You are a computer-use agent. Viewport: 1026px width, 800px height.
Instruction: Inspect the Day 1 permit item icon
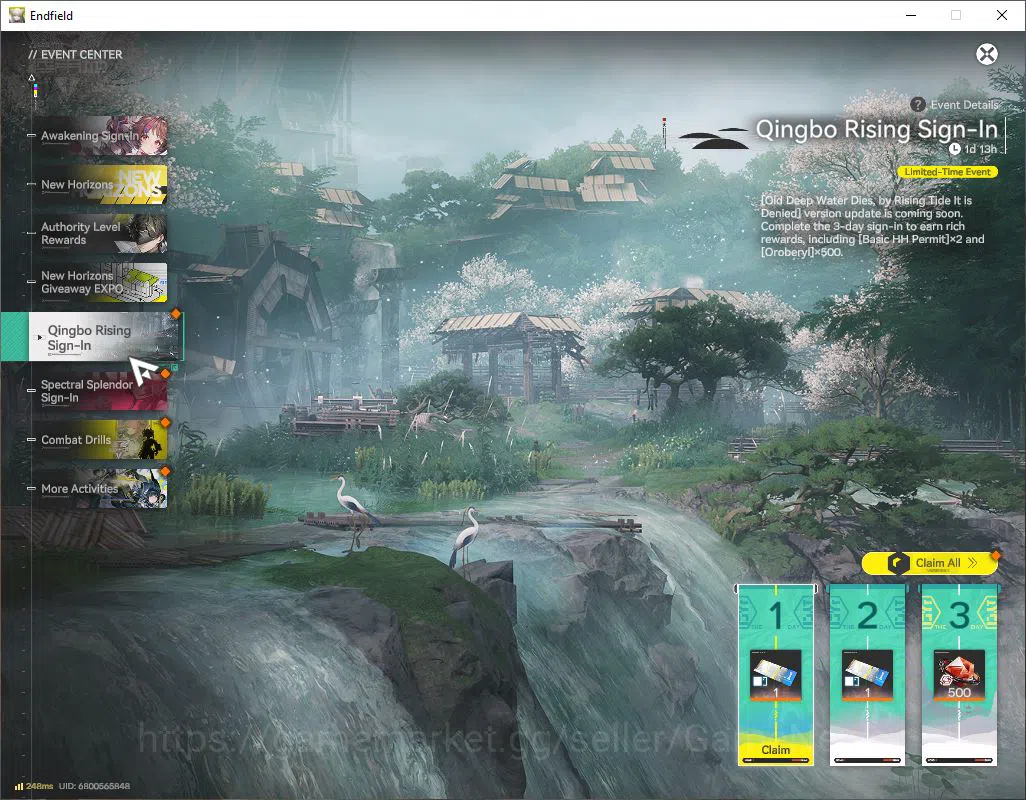(x=775, y=675)
